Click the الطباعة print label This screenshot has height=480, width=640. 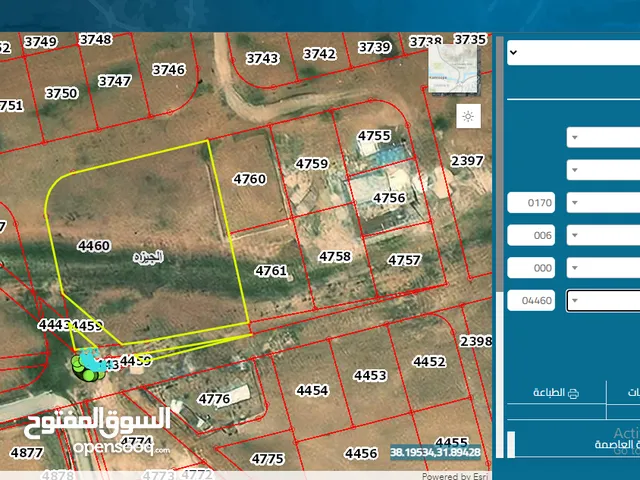(549, 393)
